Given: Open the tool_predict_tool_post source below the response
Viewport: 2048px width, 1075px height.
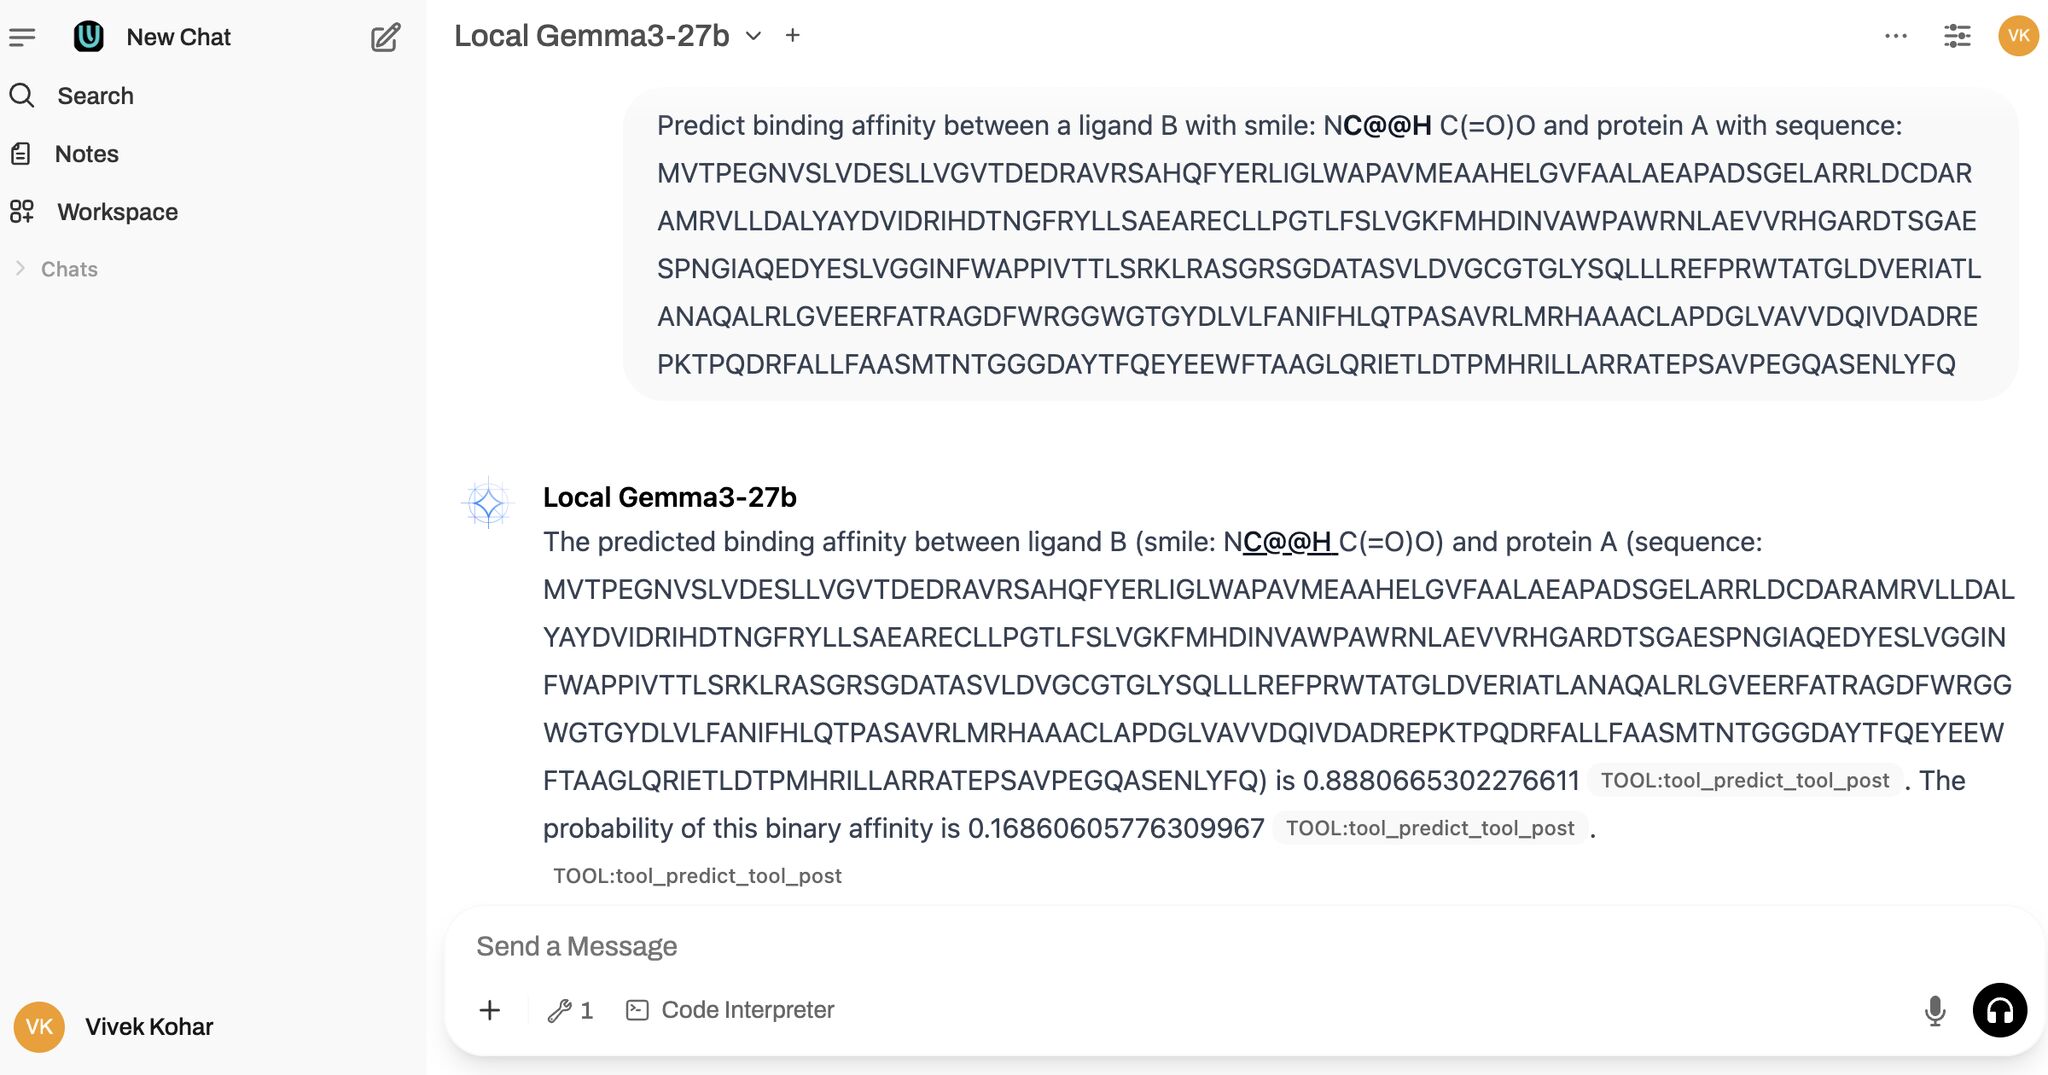Looking at the screenshot, I should [697, 876].
